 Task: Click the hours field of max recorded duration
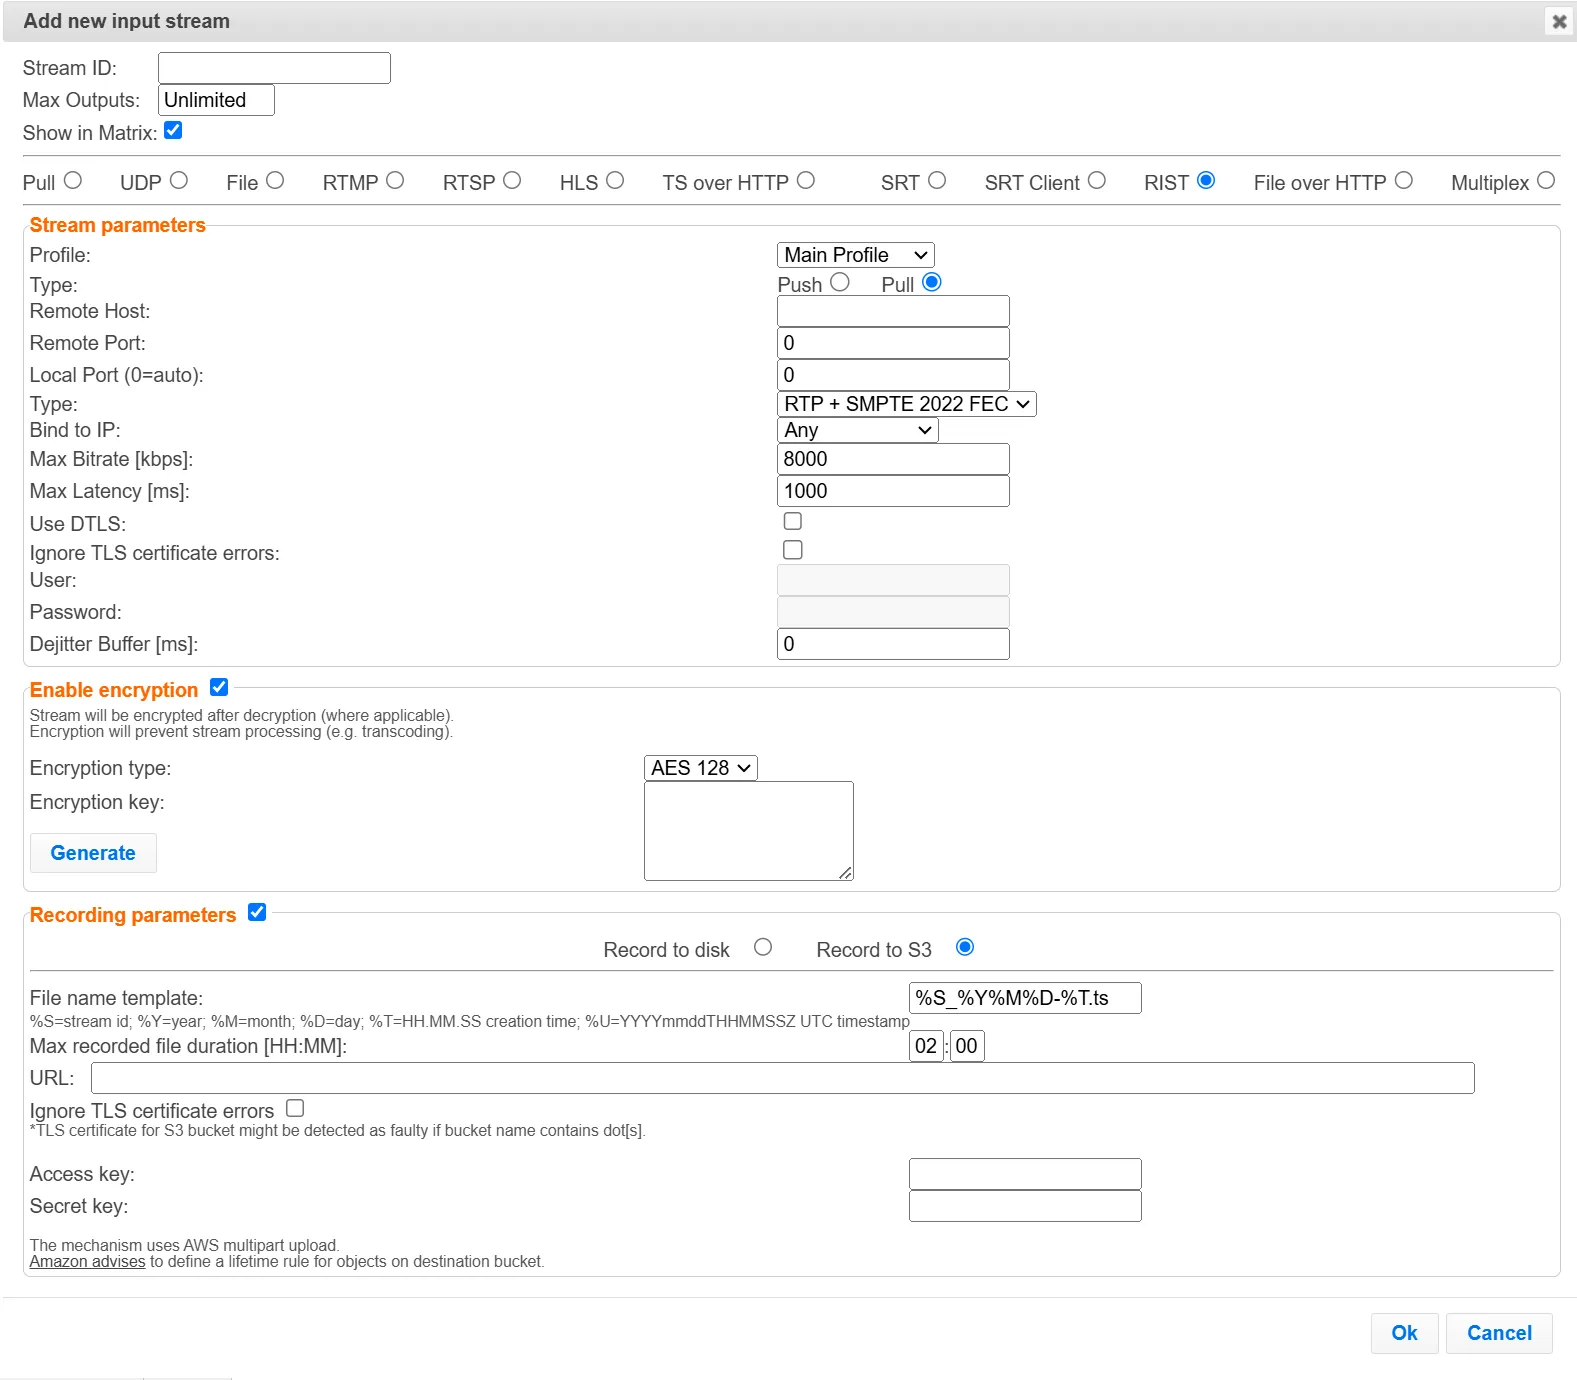(x=926, y=1046)
